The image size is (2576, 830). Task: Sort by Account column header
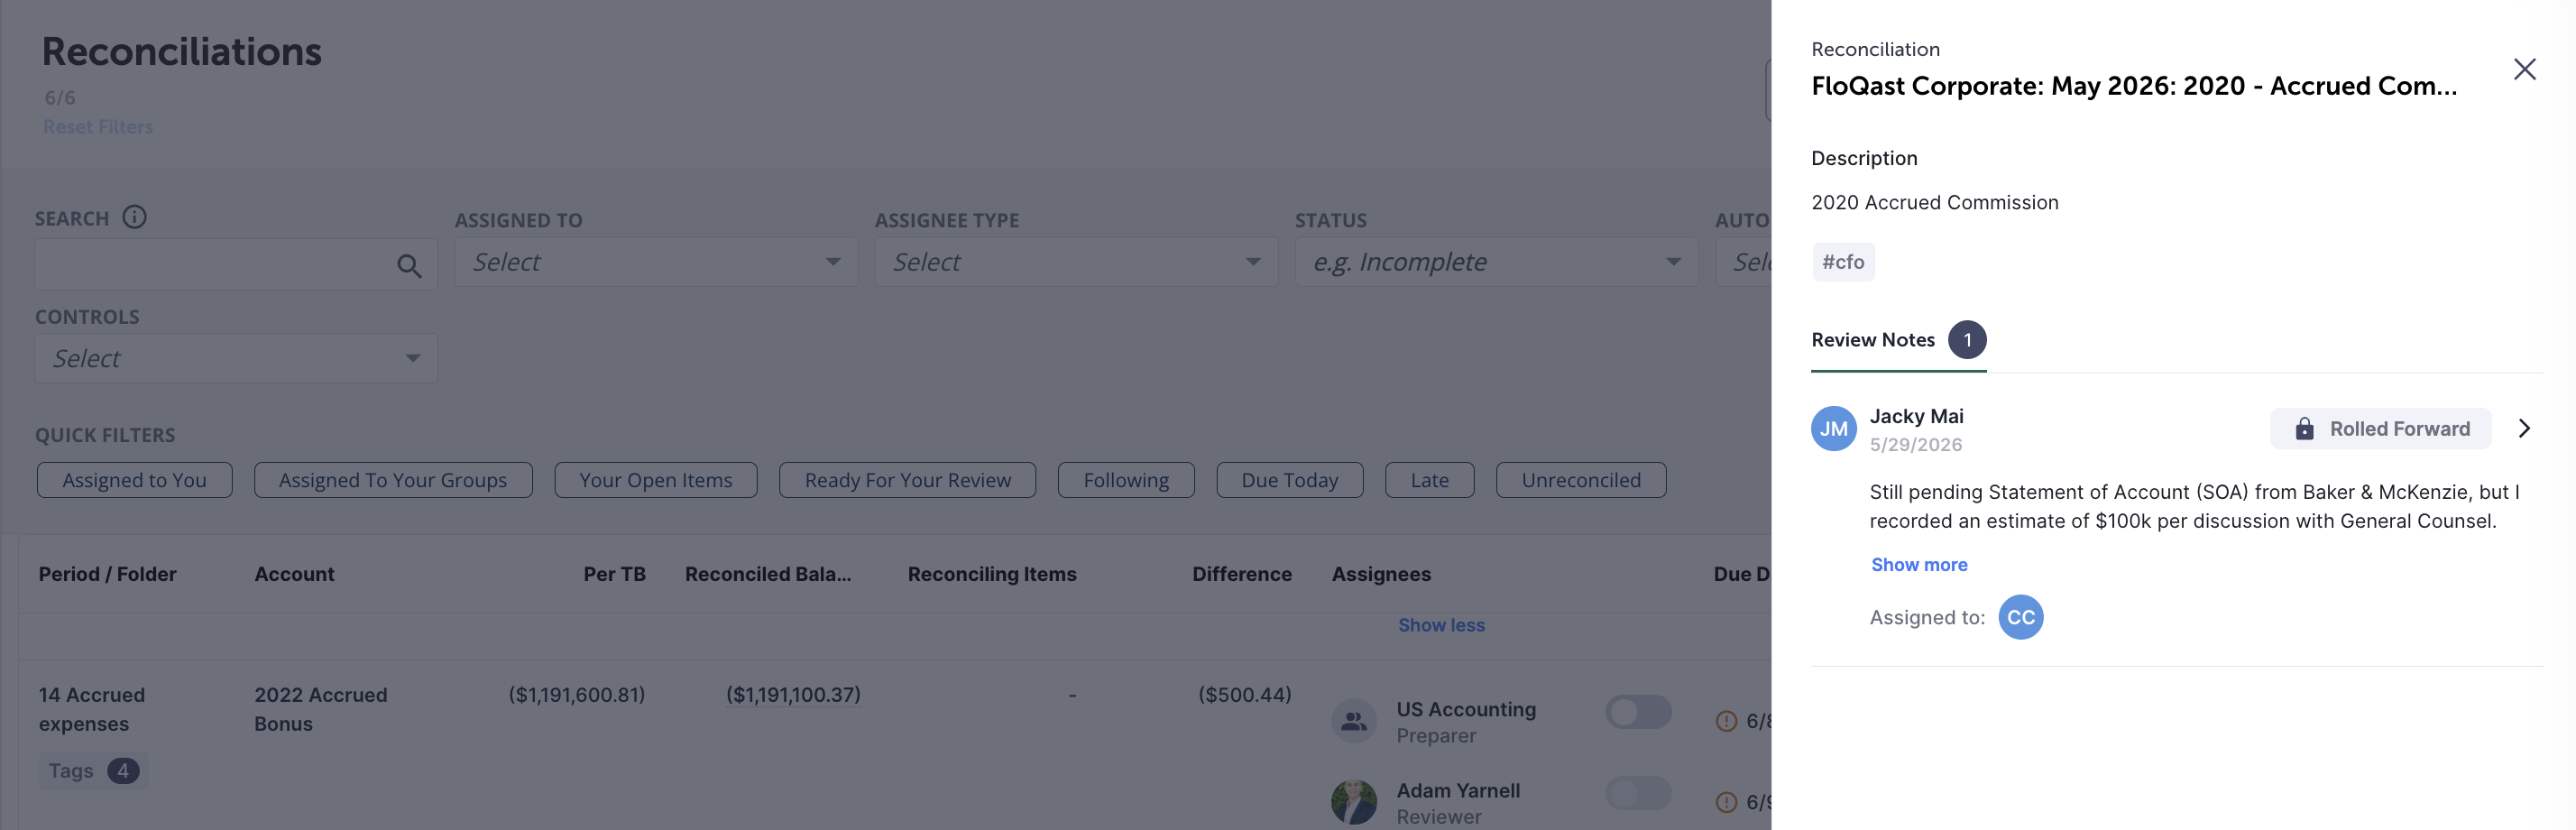click(x=294, y=574)
